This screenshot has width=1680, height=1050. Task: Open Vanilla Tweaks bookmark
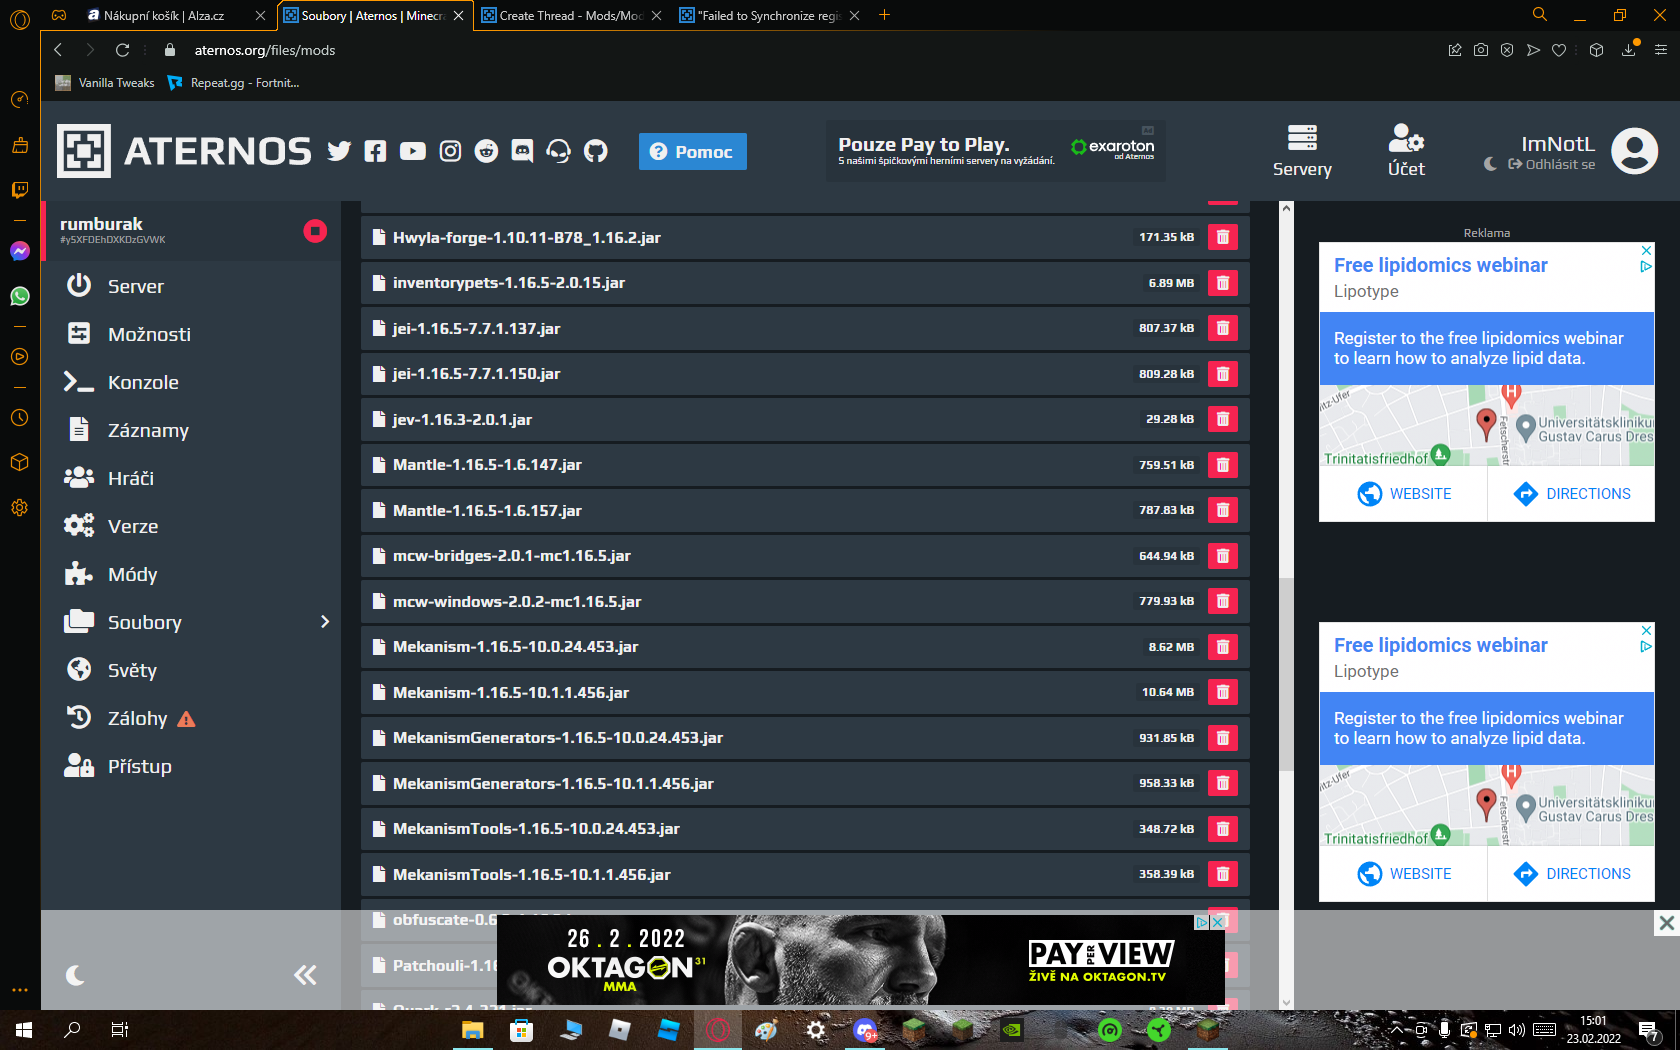[105, 83]
